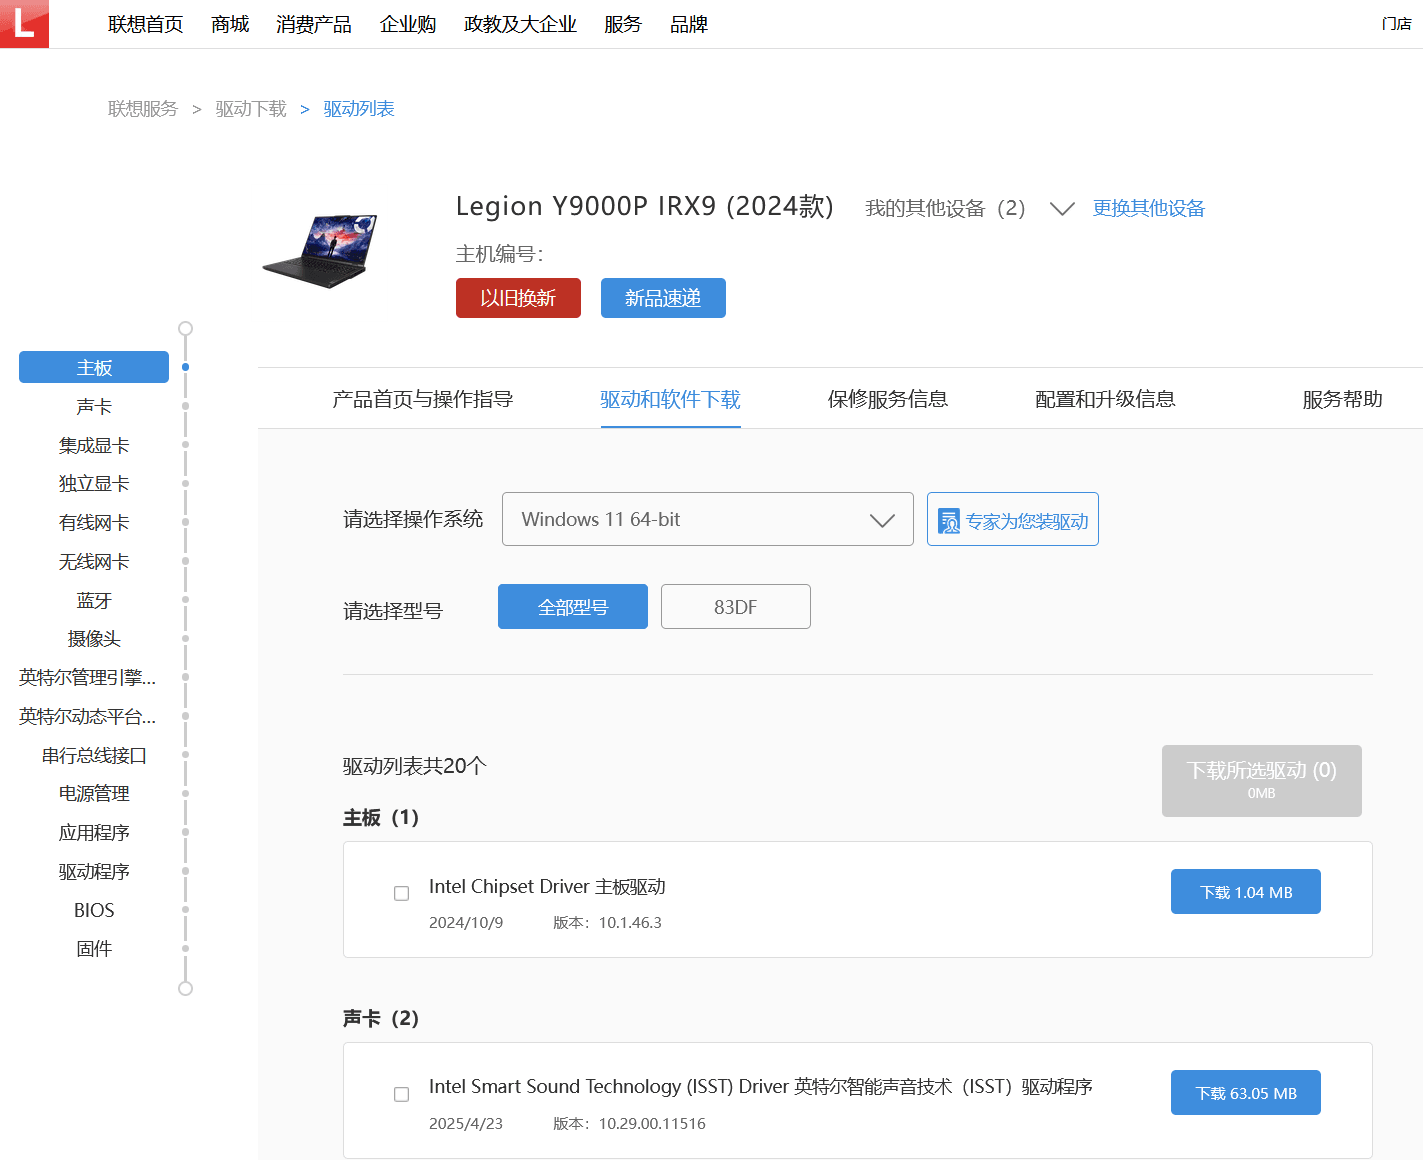Click Intel Smart Sound Technology driver title
This screenshot has width=1423, height=1160.
point(761,1086)
